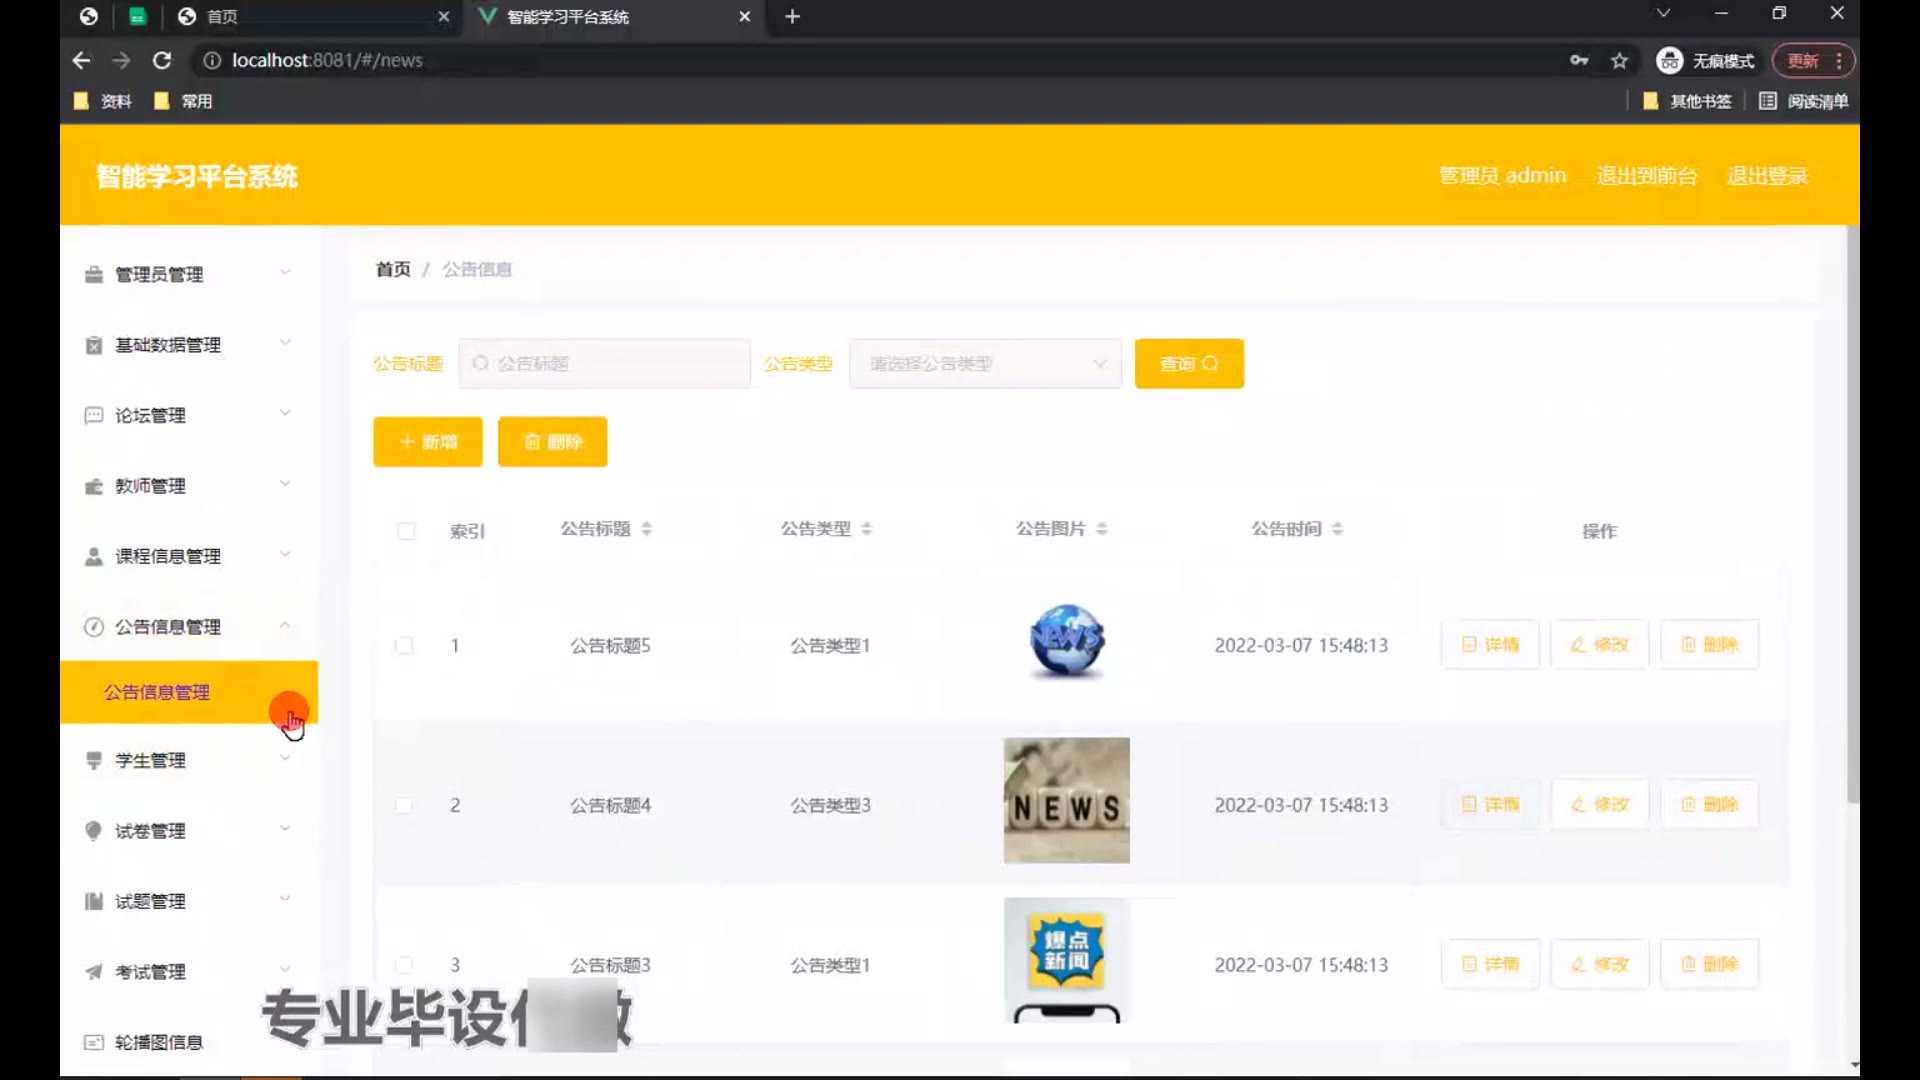This screenshot has height=1080, width=1920.
Task: Open the 论坛管理 menu
Action: pyautogui.click(x=189, y=415)
